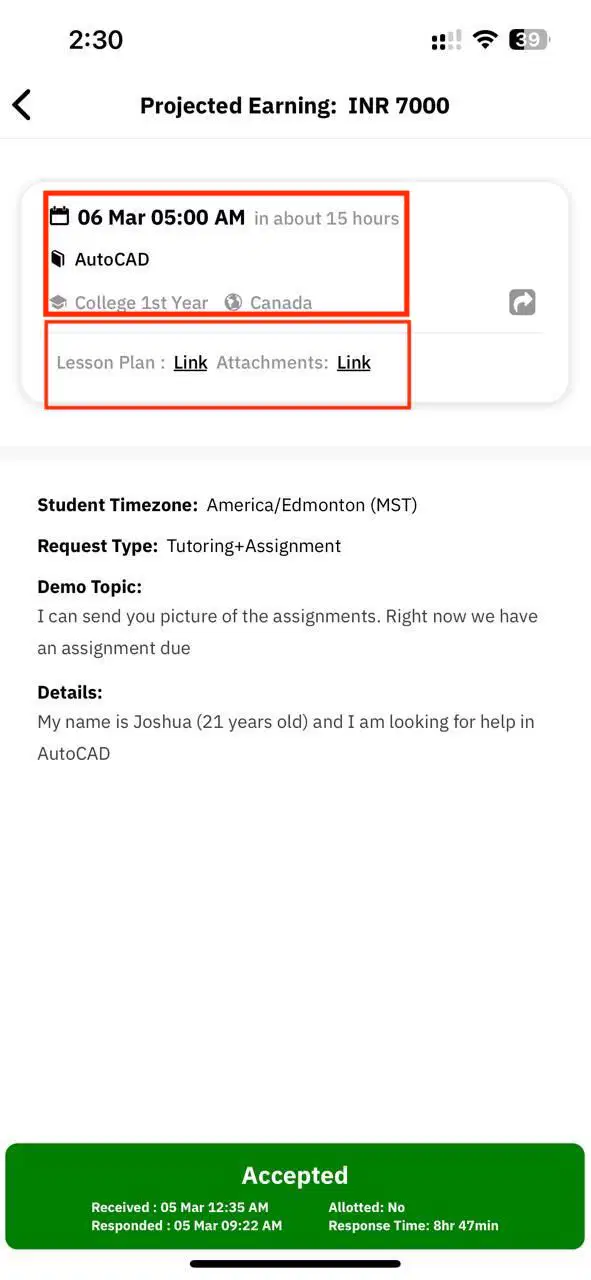Tap the College 1st Year label
The image size is (591, 1280).
(141, 303)
